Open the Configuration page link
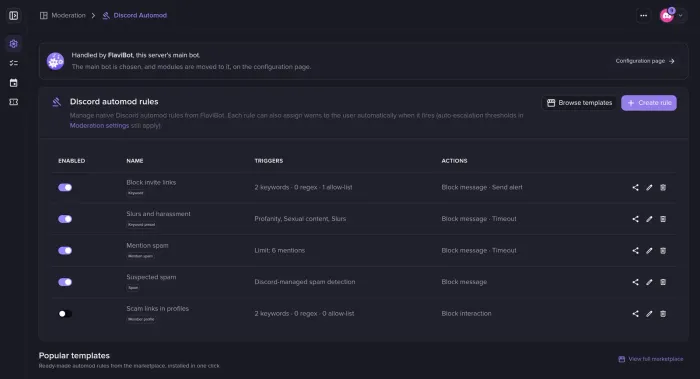700x379 pixels. click(x=645, y=61)
